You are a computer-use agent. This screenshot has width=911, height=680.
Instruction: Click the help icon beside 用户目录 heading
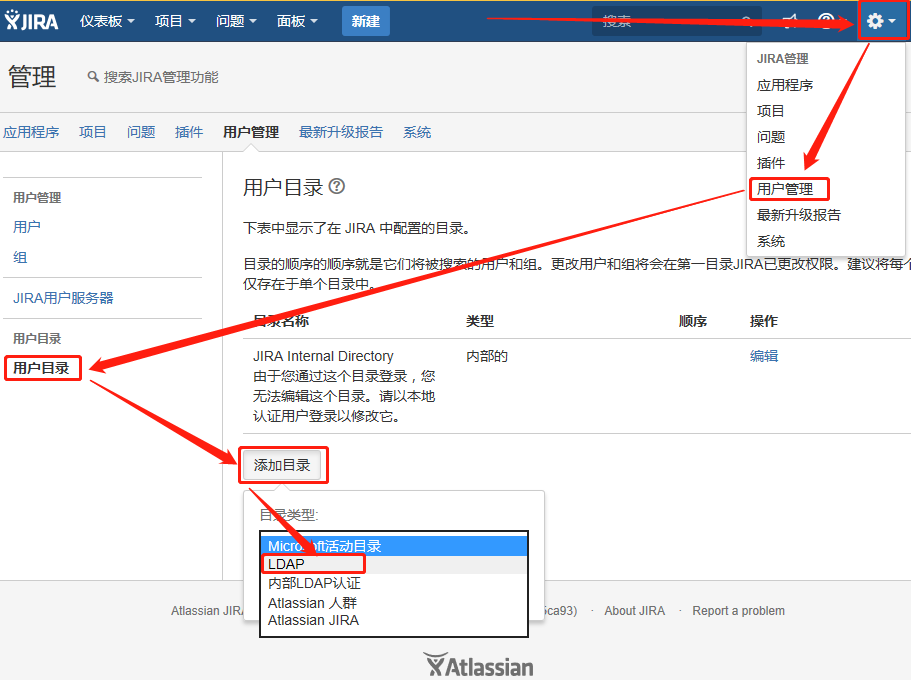[x=335, y=186]
